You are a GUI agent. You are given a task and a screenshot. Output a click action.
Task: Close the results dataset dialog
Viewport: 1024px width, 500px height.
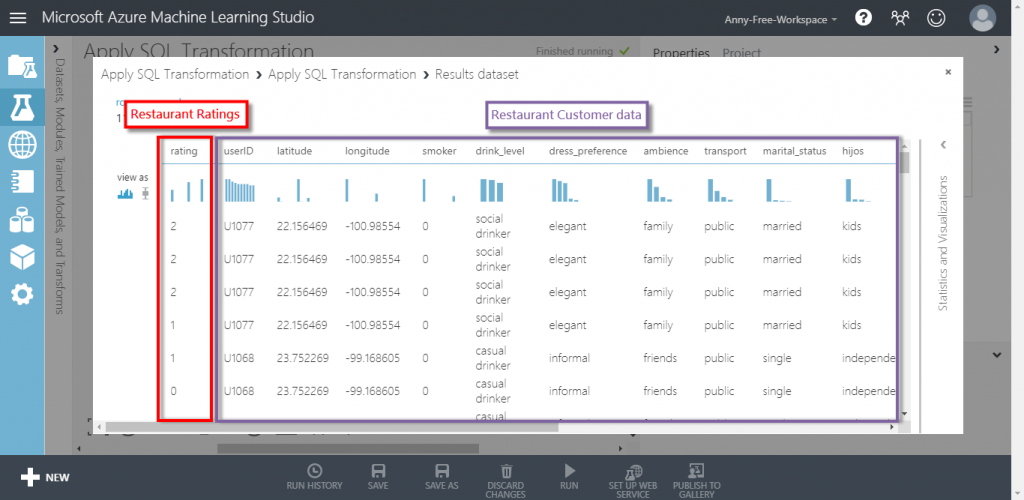[948, 72]
